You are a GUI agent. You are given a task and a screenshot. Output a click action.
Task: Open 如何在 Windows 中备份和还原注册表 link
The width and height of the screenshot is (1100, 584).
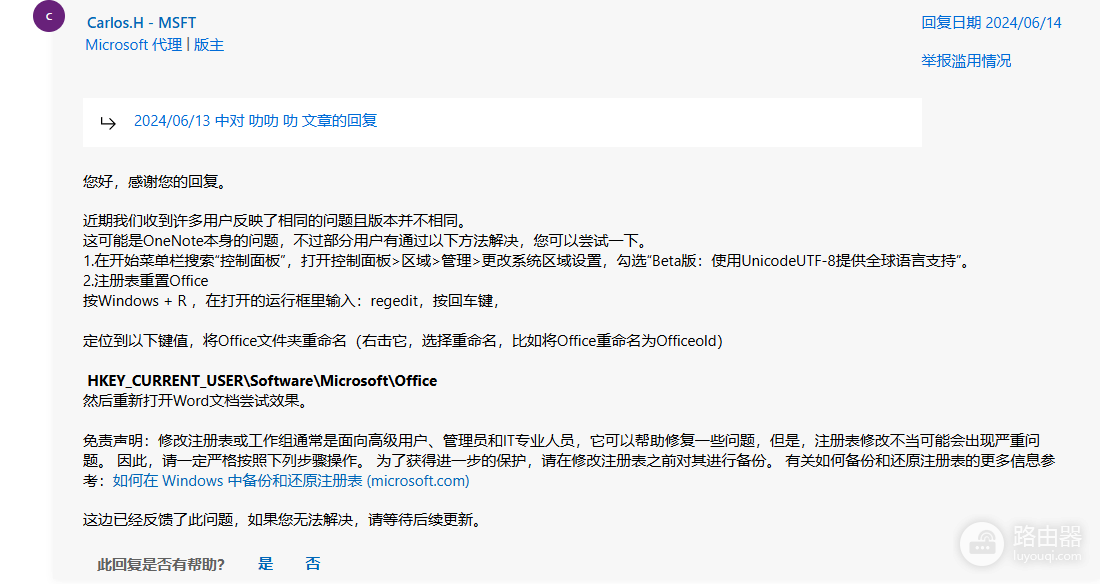291,481
